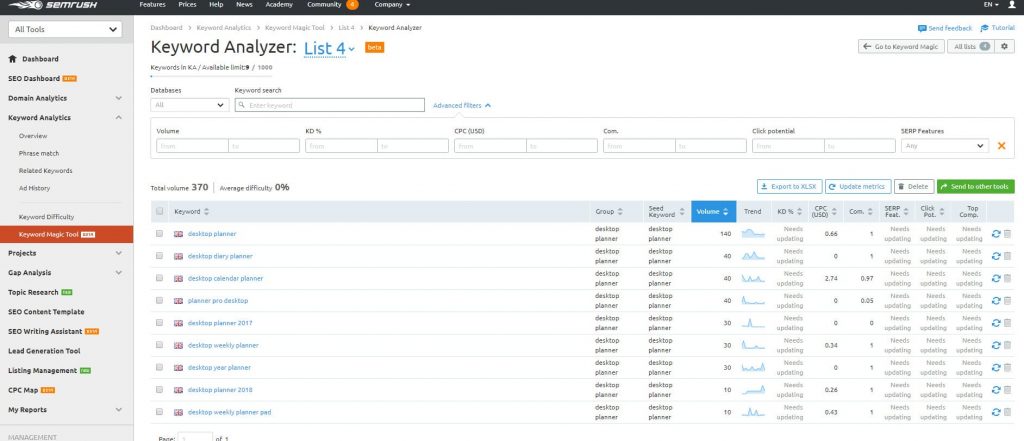Delete the desktop planner row
The image size is (1024, 441).
pyautogui.click(x=1007, y=234)
